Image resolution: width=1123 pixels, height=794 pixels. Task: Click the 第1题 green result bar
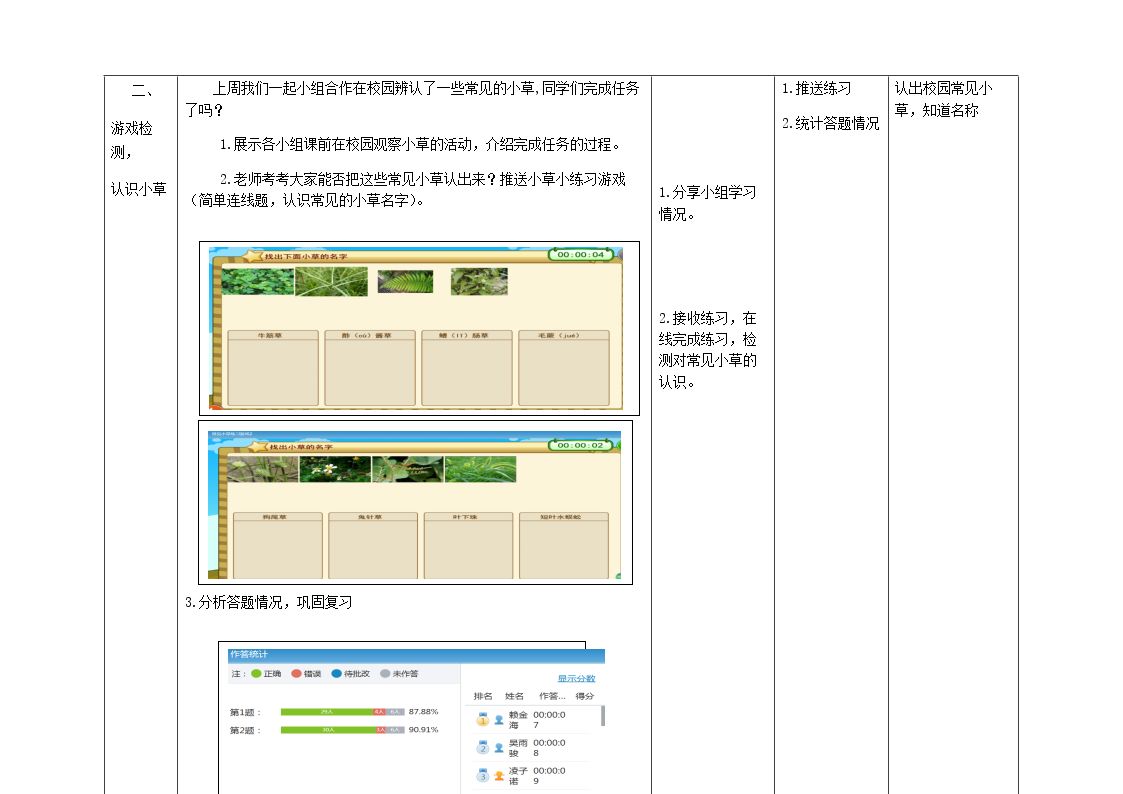[x=327, y=712]
